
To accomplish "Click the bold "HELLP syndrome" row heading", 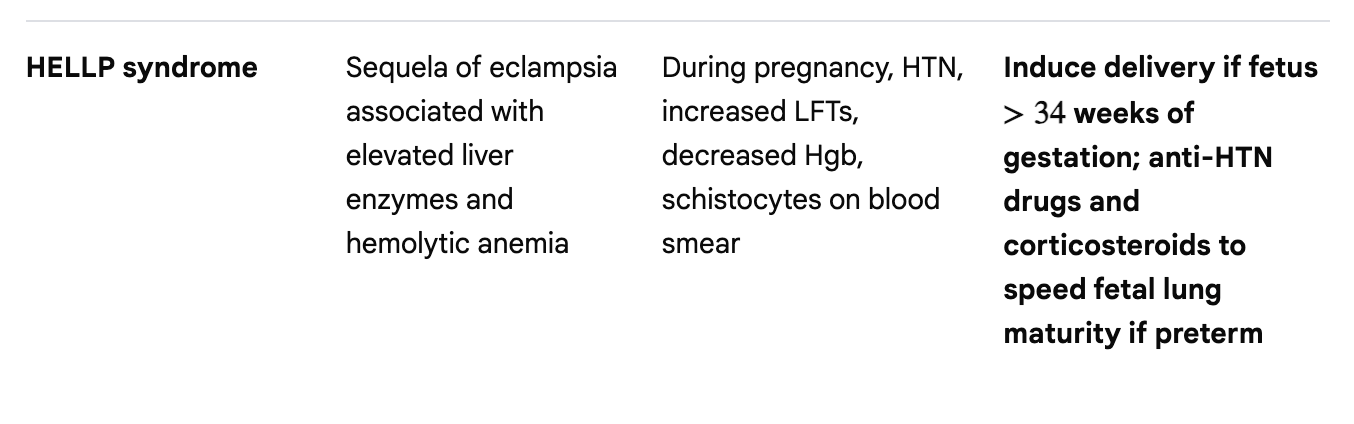I will [x=141, y=68].
